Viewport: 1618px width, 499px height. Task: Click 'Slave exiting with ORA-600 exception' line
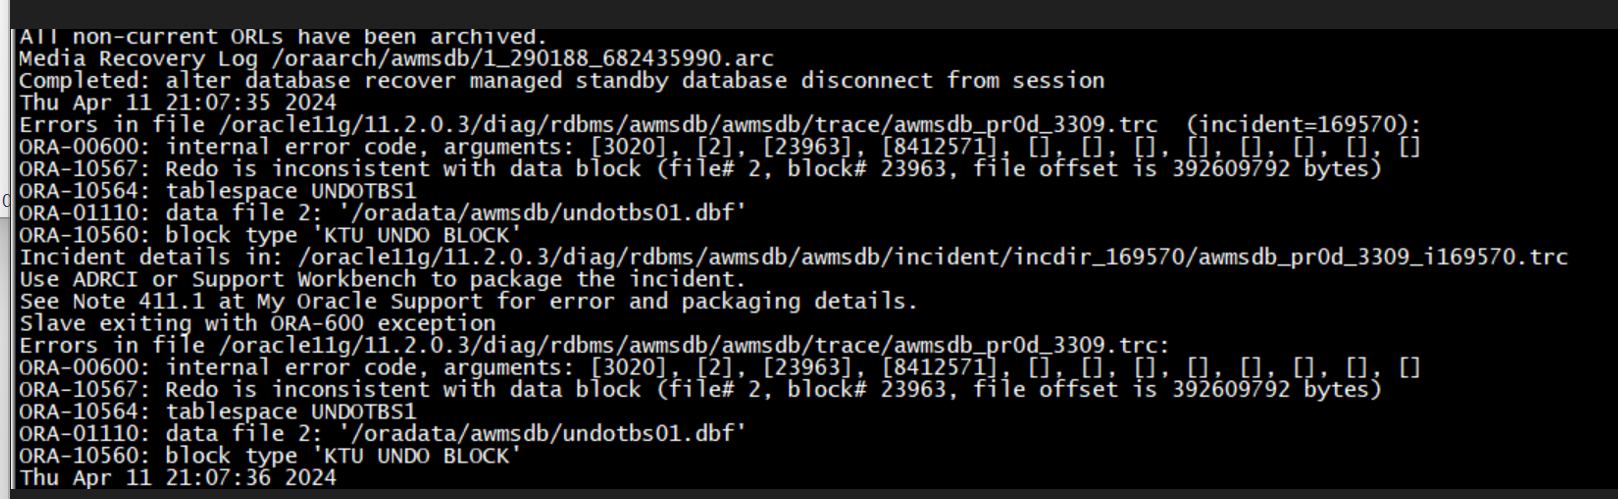pos(257,323)
